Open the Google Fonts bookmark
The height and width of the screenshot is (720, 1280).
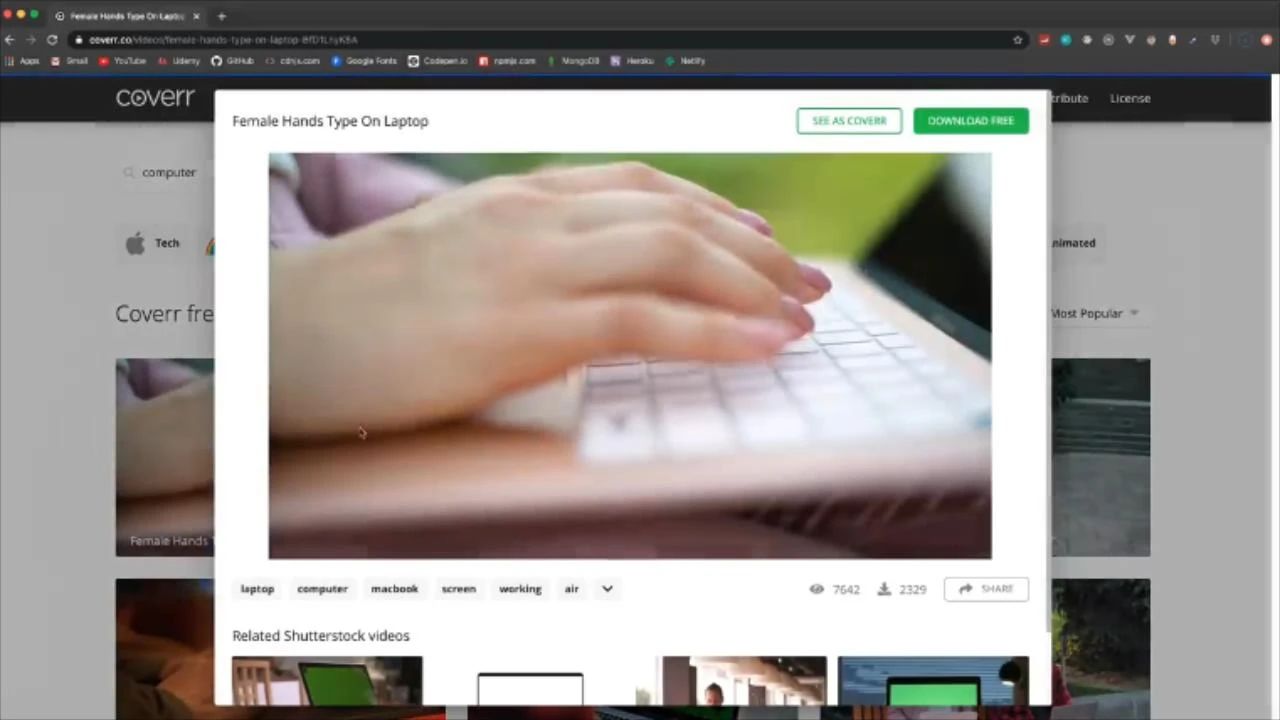point(364,61)
